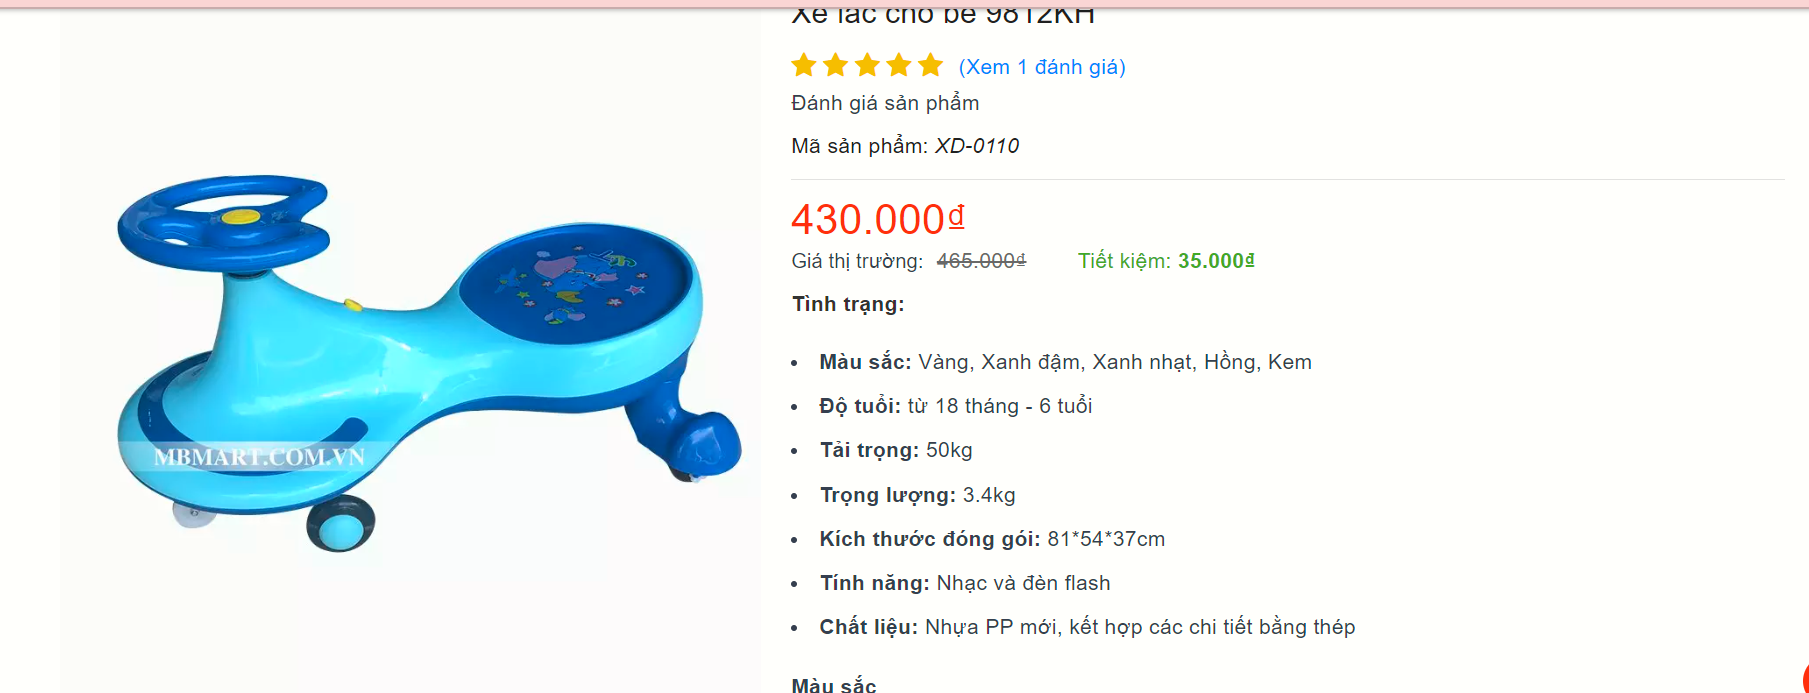Open the "Xem 1 đánh giá" reviews link
The height and width of the screenshot is (693, 1809).
click(1042, 67)
